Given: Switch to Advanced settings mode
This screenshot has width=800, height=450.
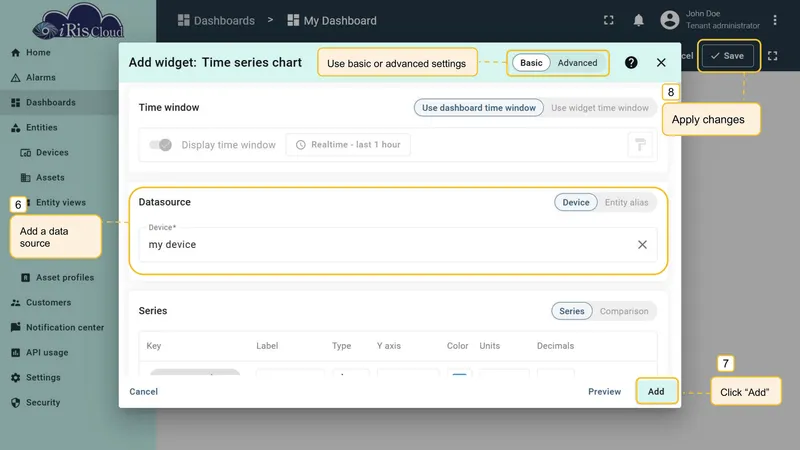Looking at the screenshot, I should 577,63.
